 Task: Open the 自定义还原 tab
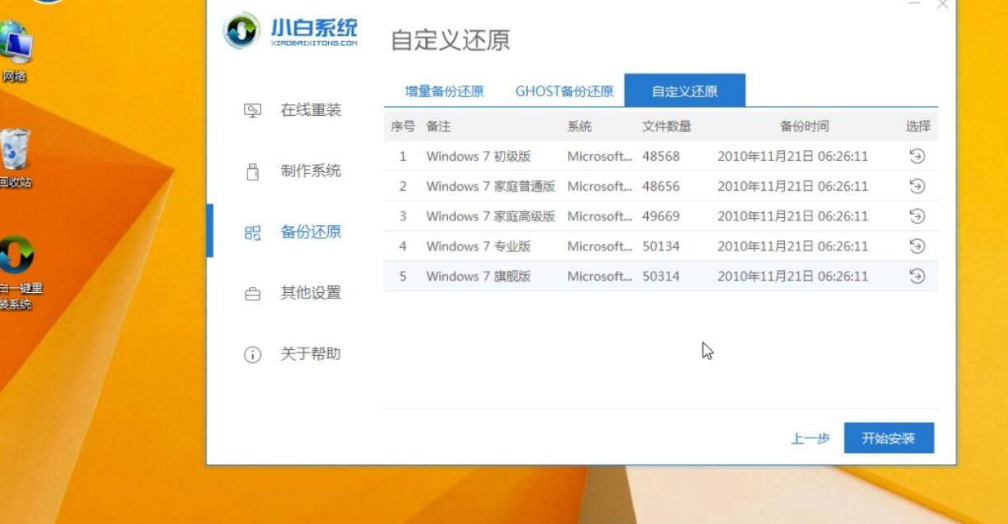(684, 91)
